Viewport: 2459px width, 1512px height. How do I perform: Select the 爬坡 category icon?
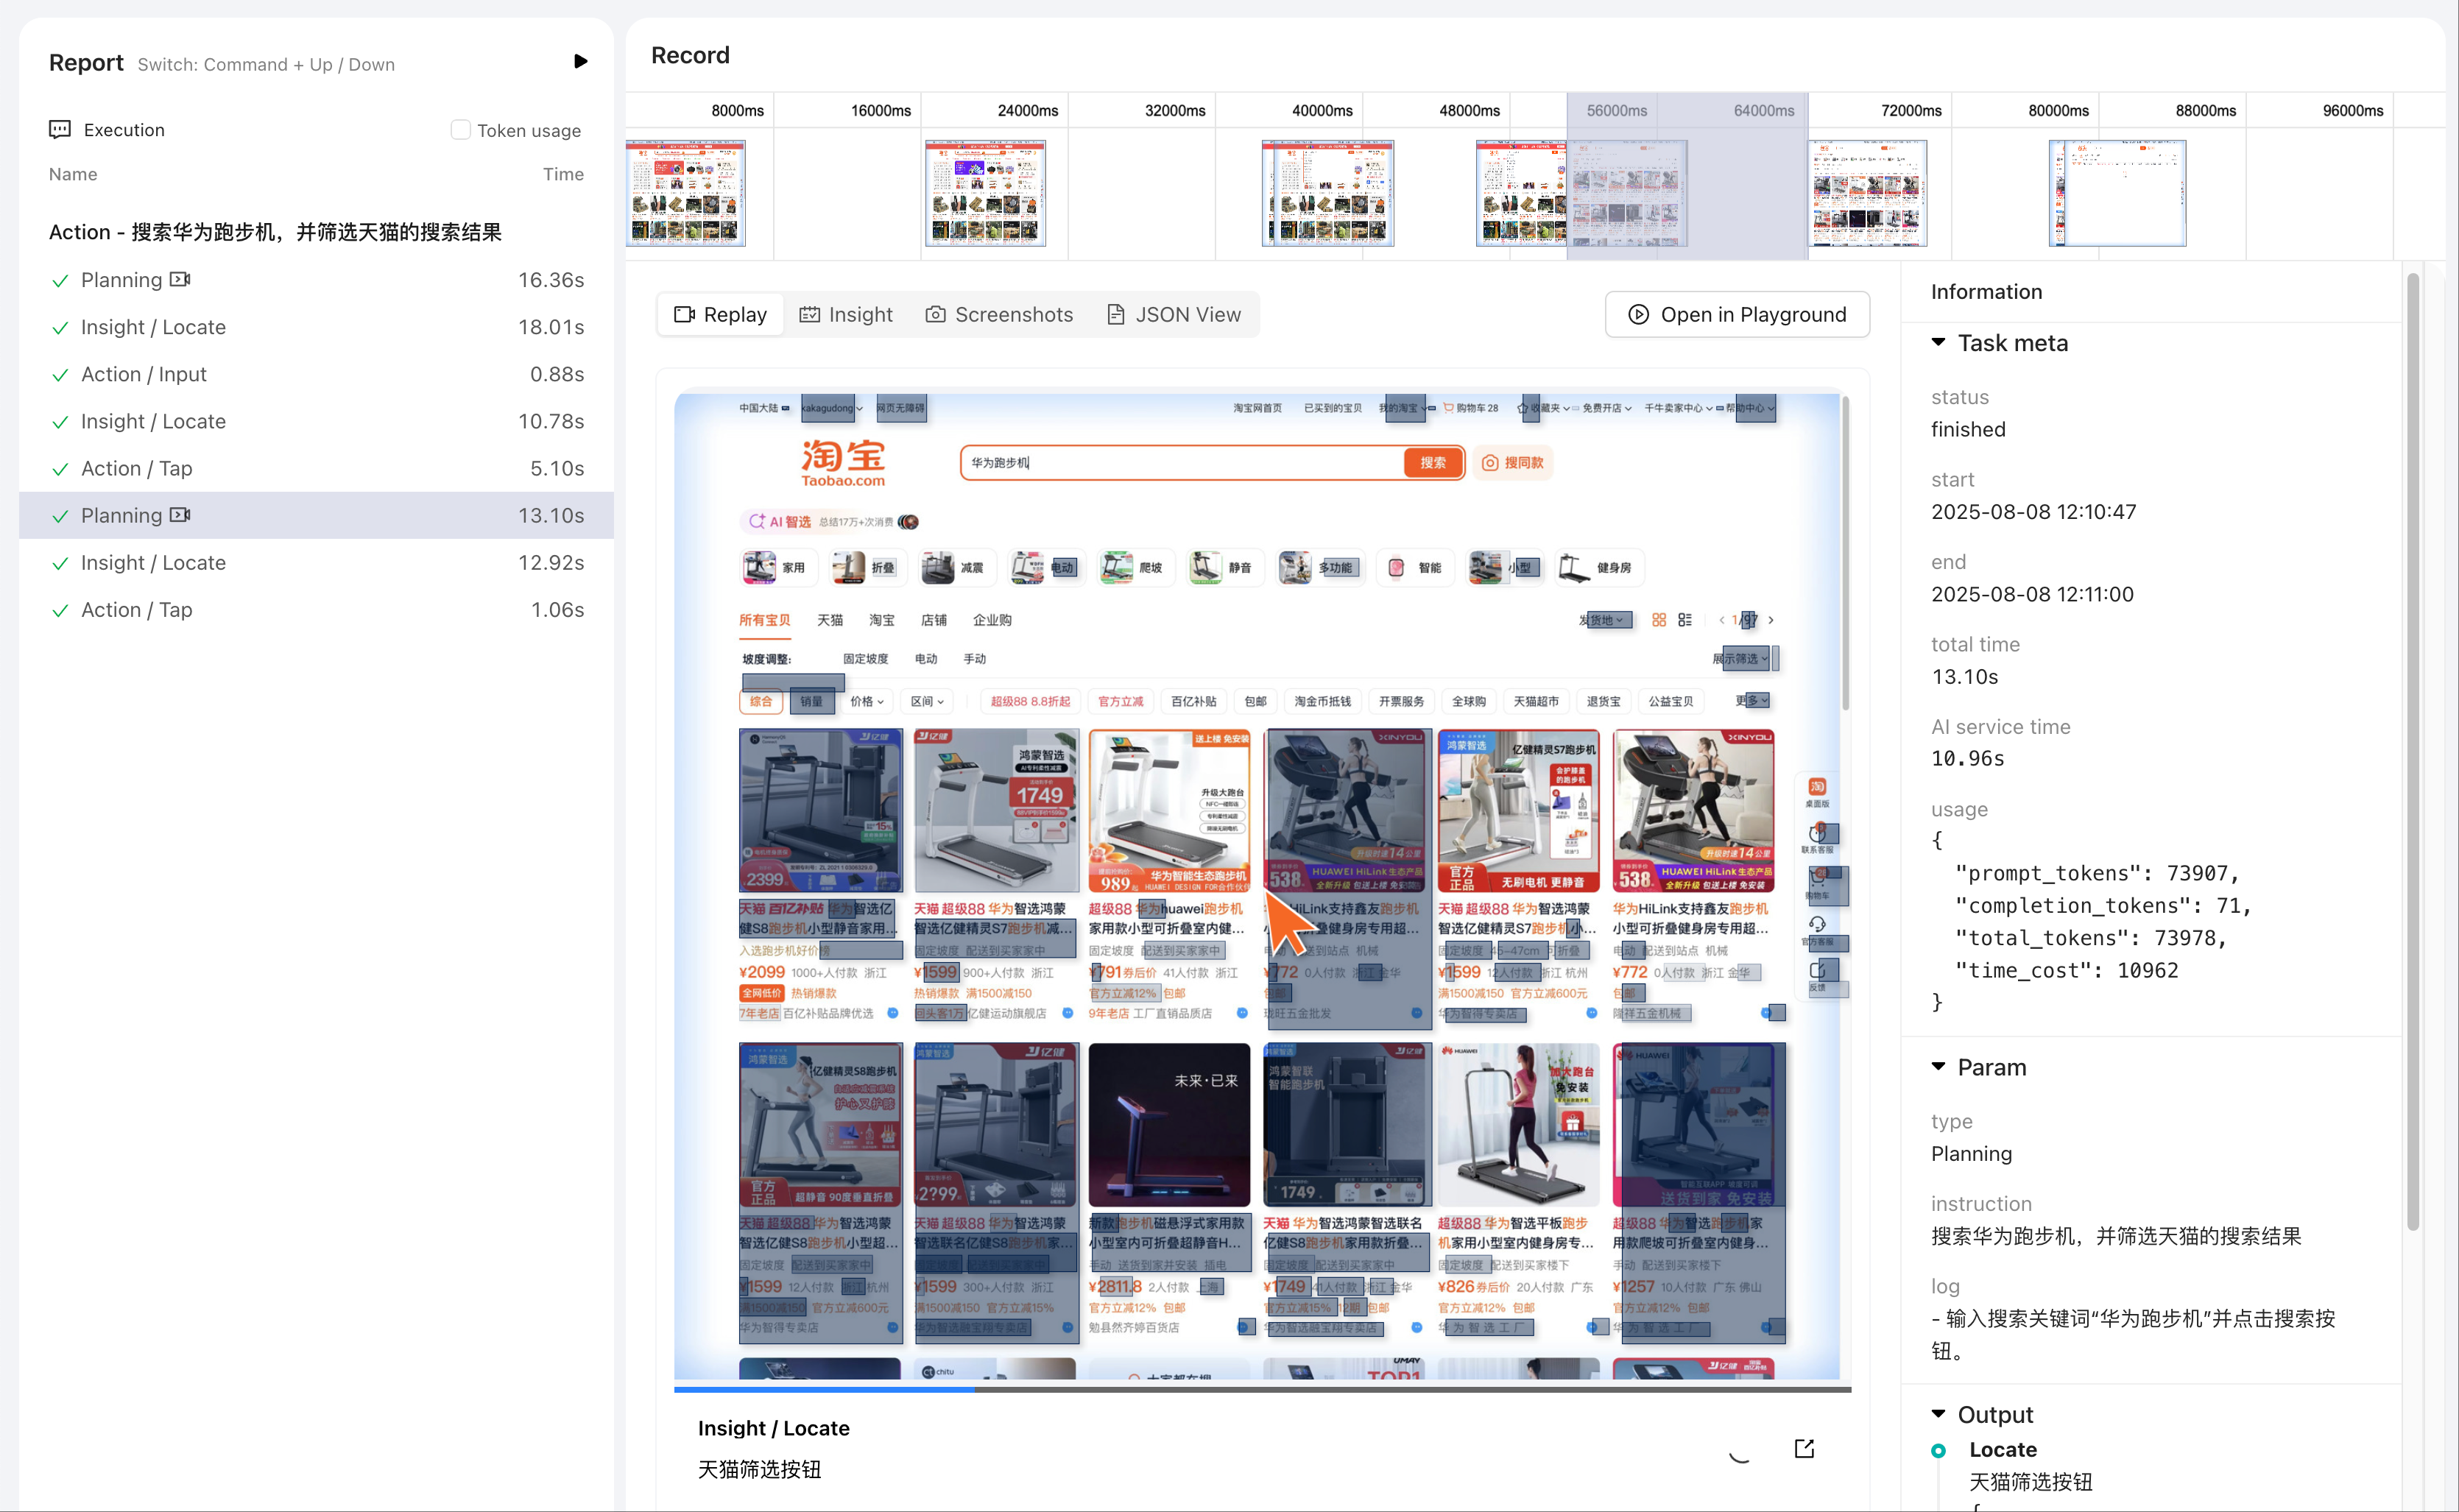pyautogui.click(x=1117, y=567)
